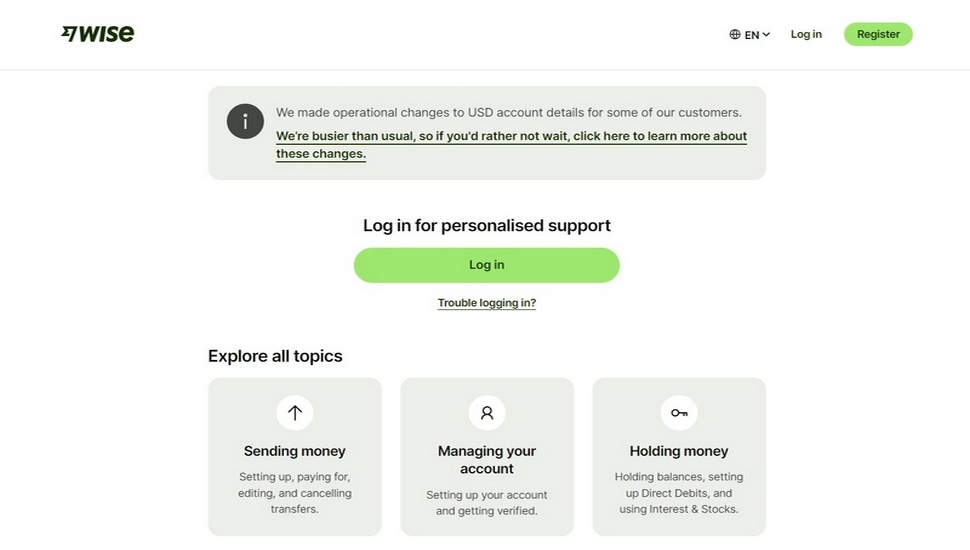Click the upward arrow Sending money icon
Screen dimensions: 970x550
point(295,412)
